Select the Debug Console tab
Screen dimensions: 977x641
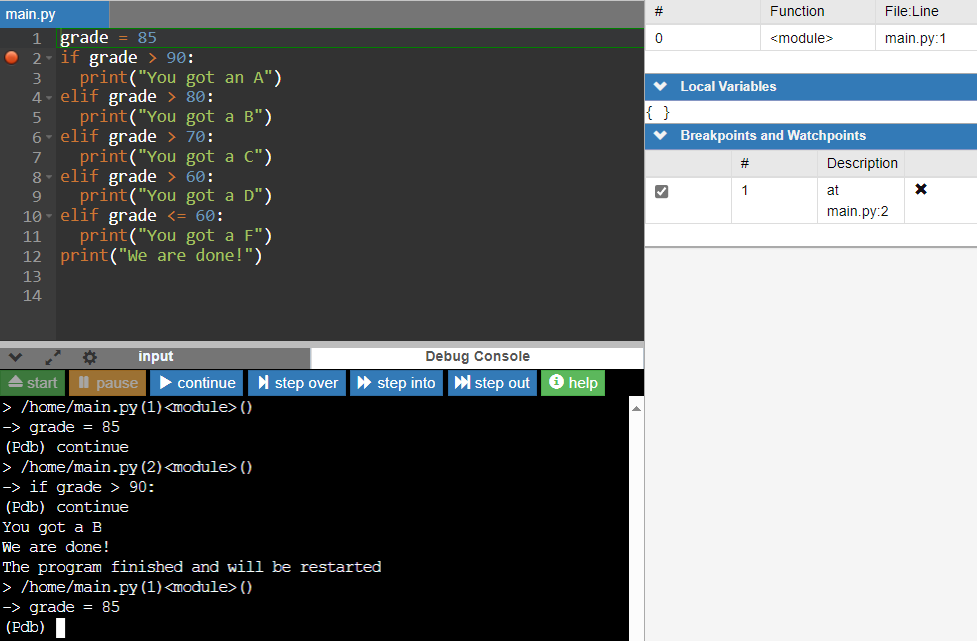point(477,357)
